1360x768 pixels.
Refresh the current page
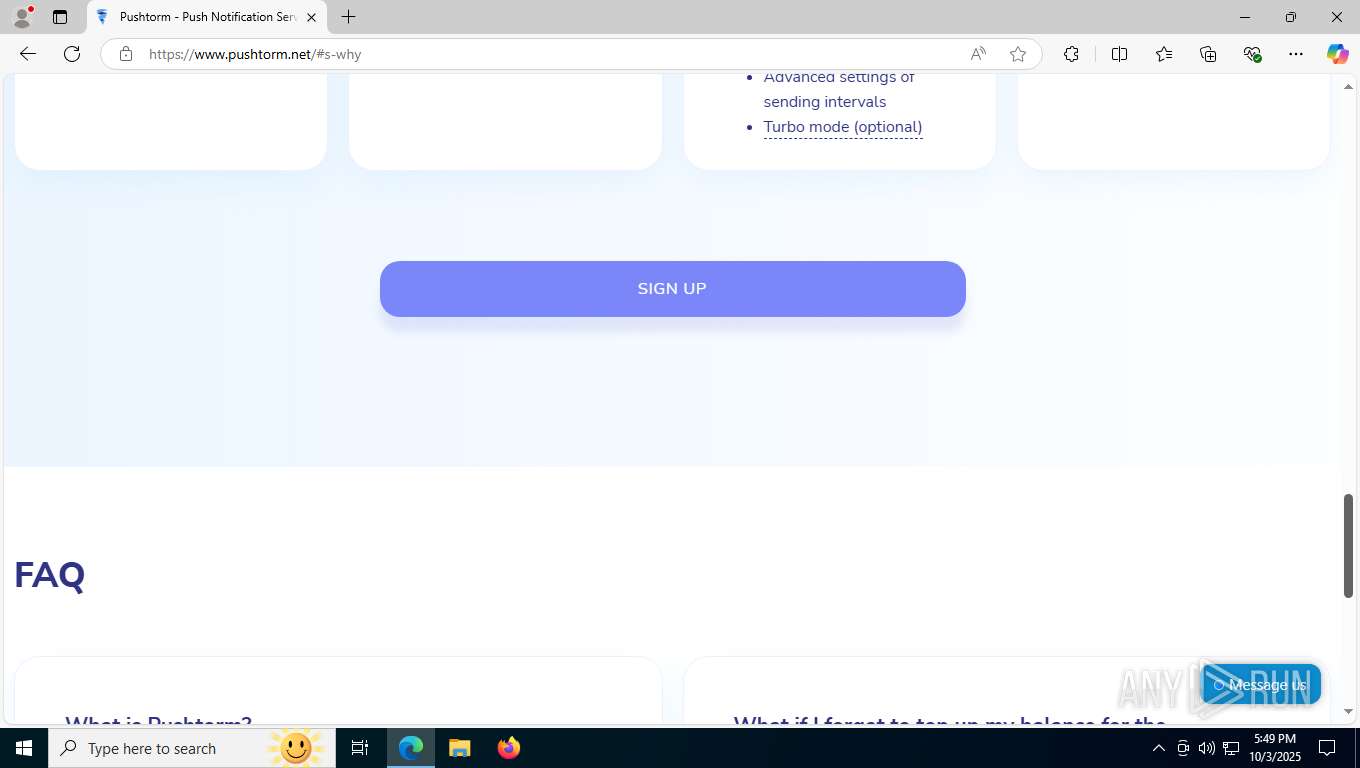click(72, 54)
